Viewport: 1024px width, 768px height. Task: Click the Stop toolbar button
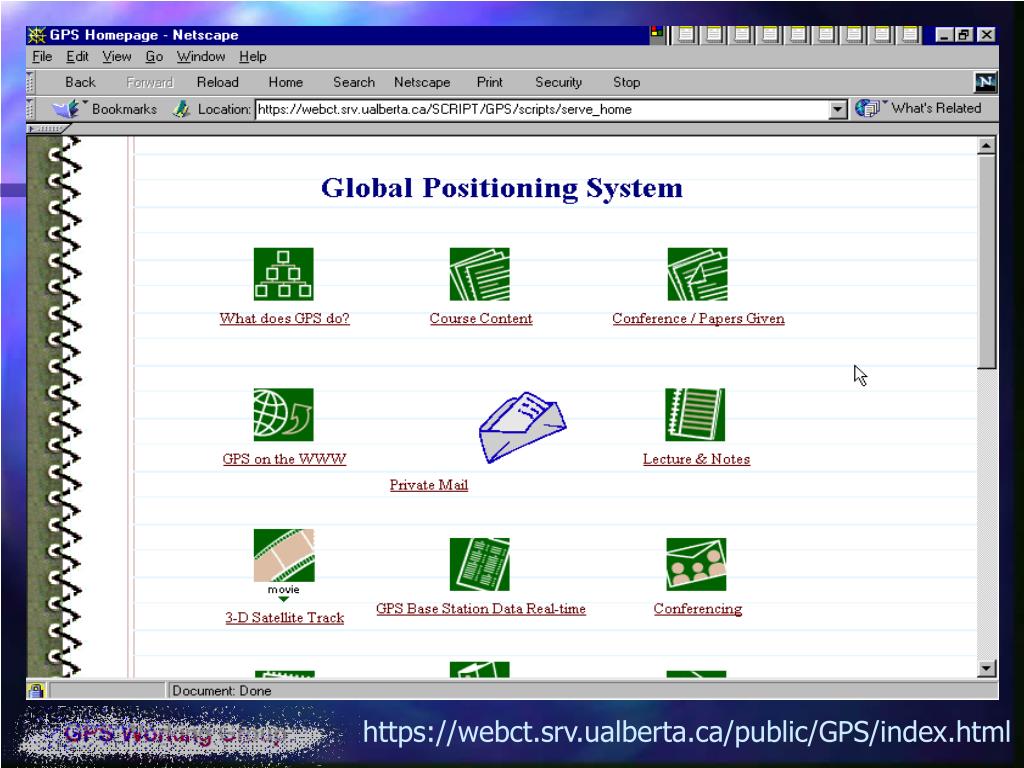click(x=626, y=82)
